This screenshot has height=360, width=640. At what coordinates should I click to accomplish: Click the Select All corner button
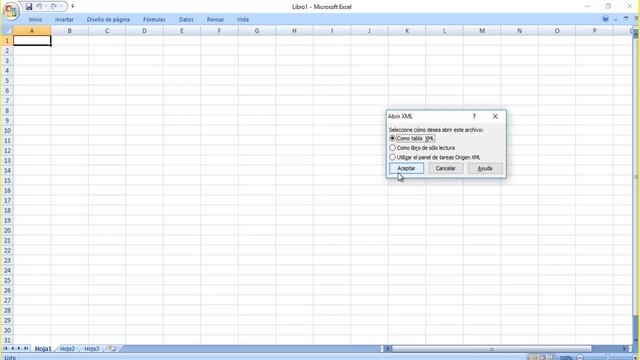[x=7, y=31]
